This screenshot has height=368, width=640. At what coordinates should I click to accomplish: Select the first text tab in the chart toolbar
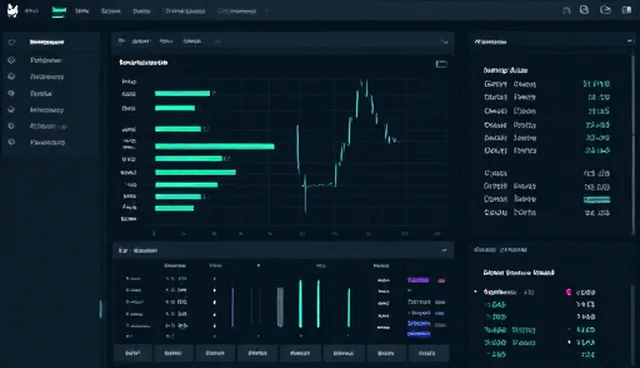coord(141,41)
